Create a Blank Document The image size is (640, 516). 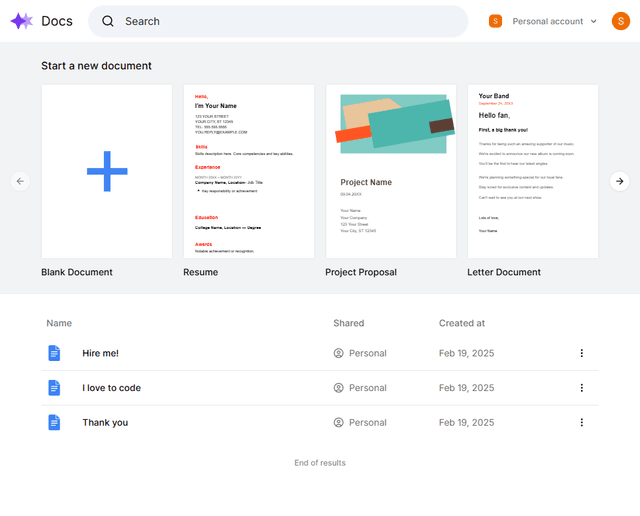click(x=107, y=171)
